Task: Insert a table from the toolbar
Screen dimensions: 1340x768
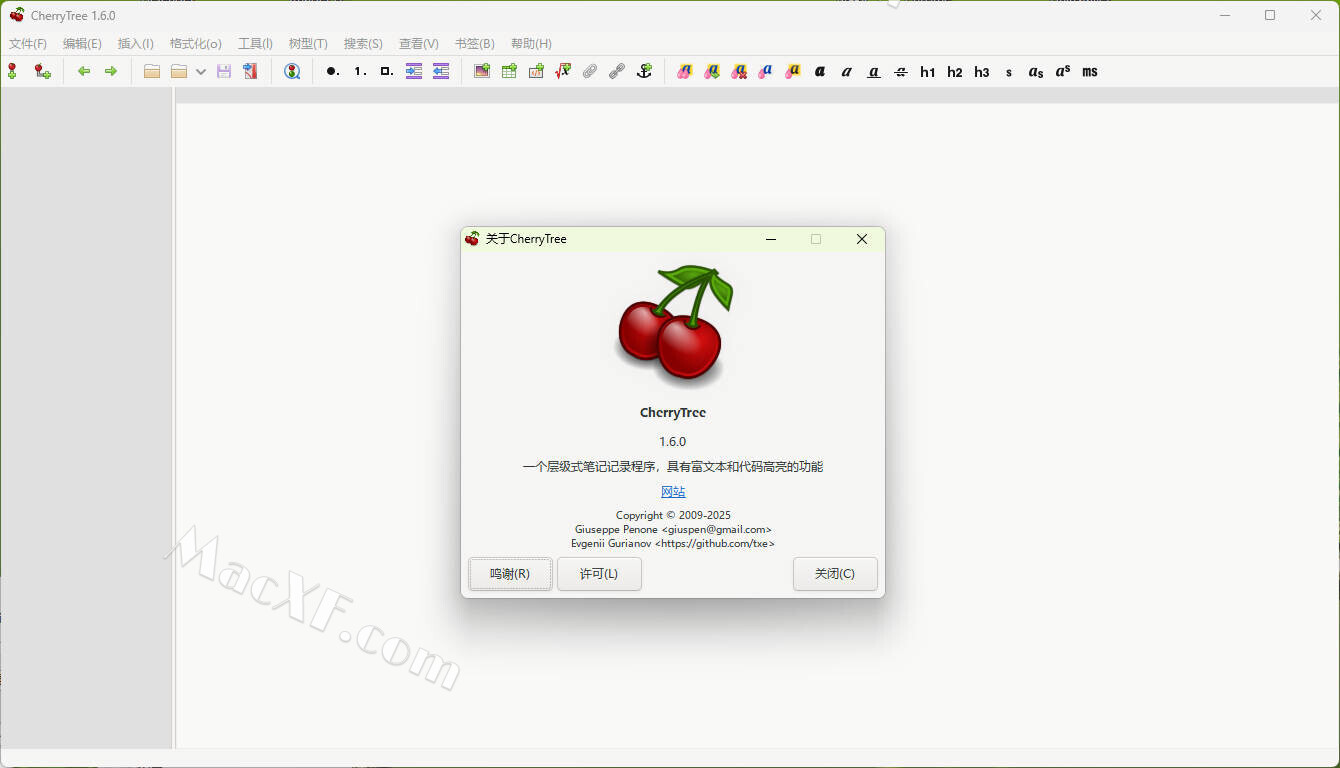Action: click(x=509, y=71)
